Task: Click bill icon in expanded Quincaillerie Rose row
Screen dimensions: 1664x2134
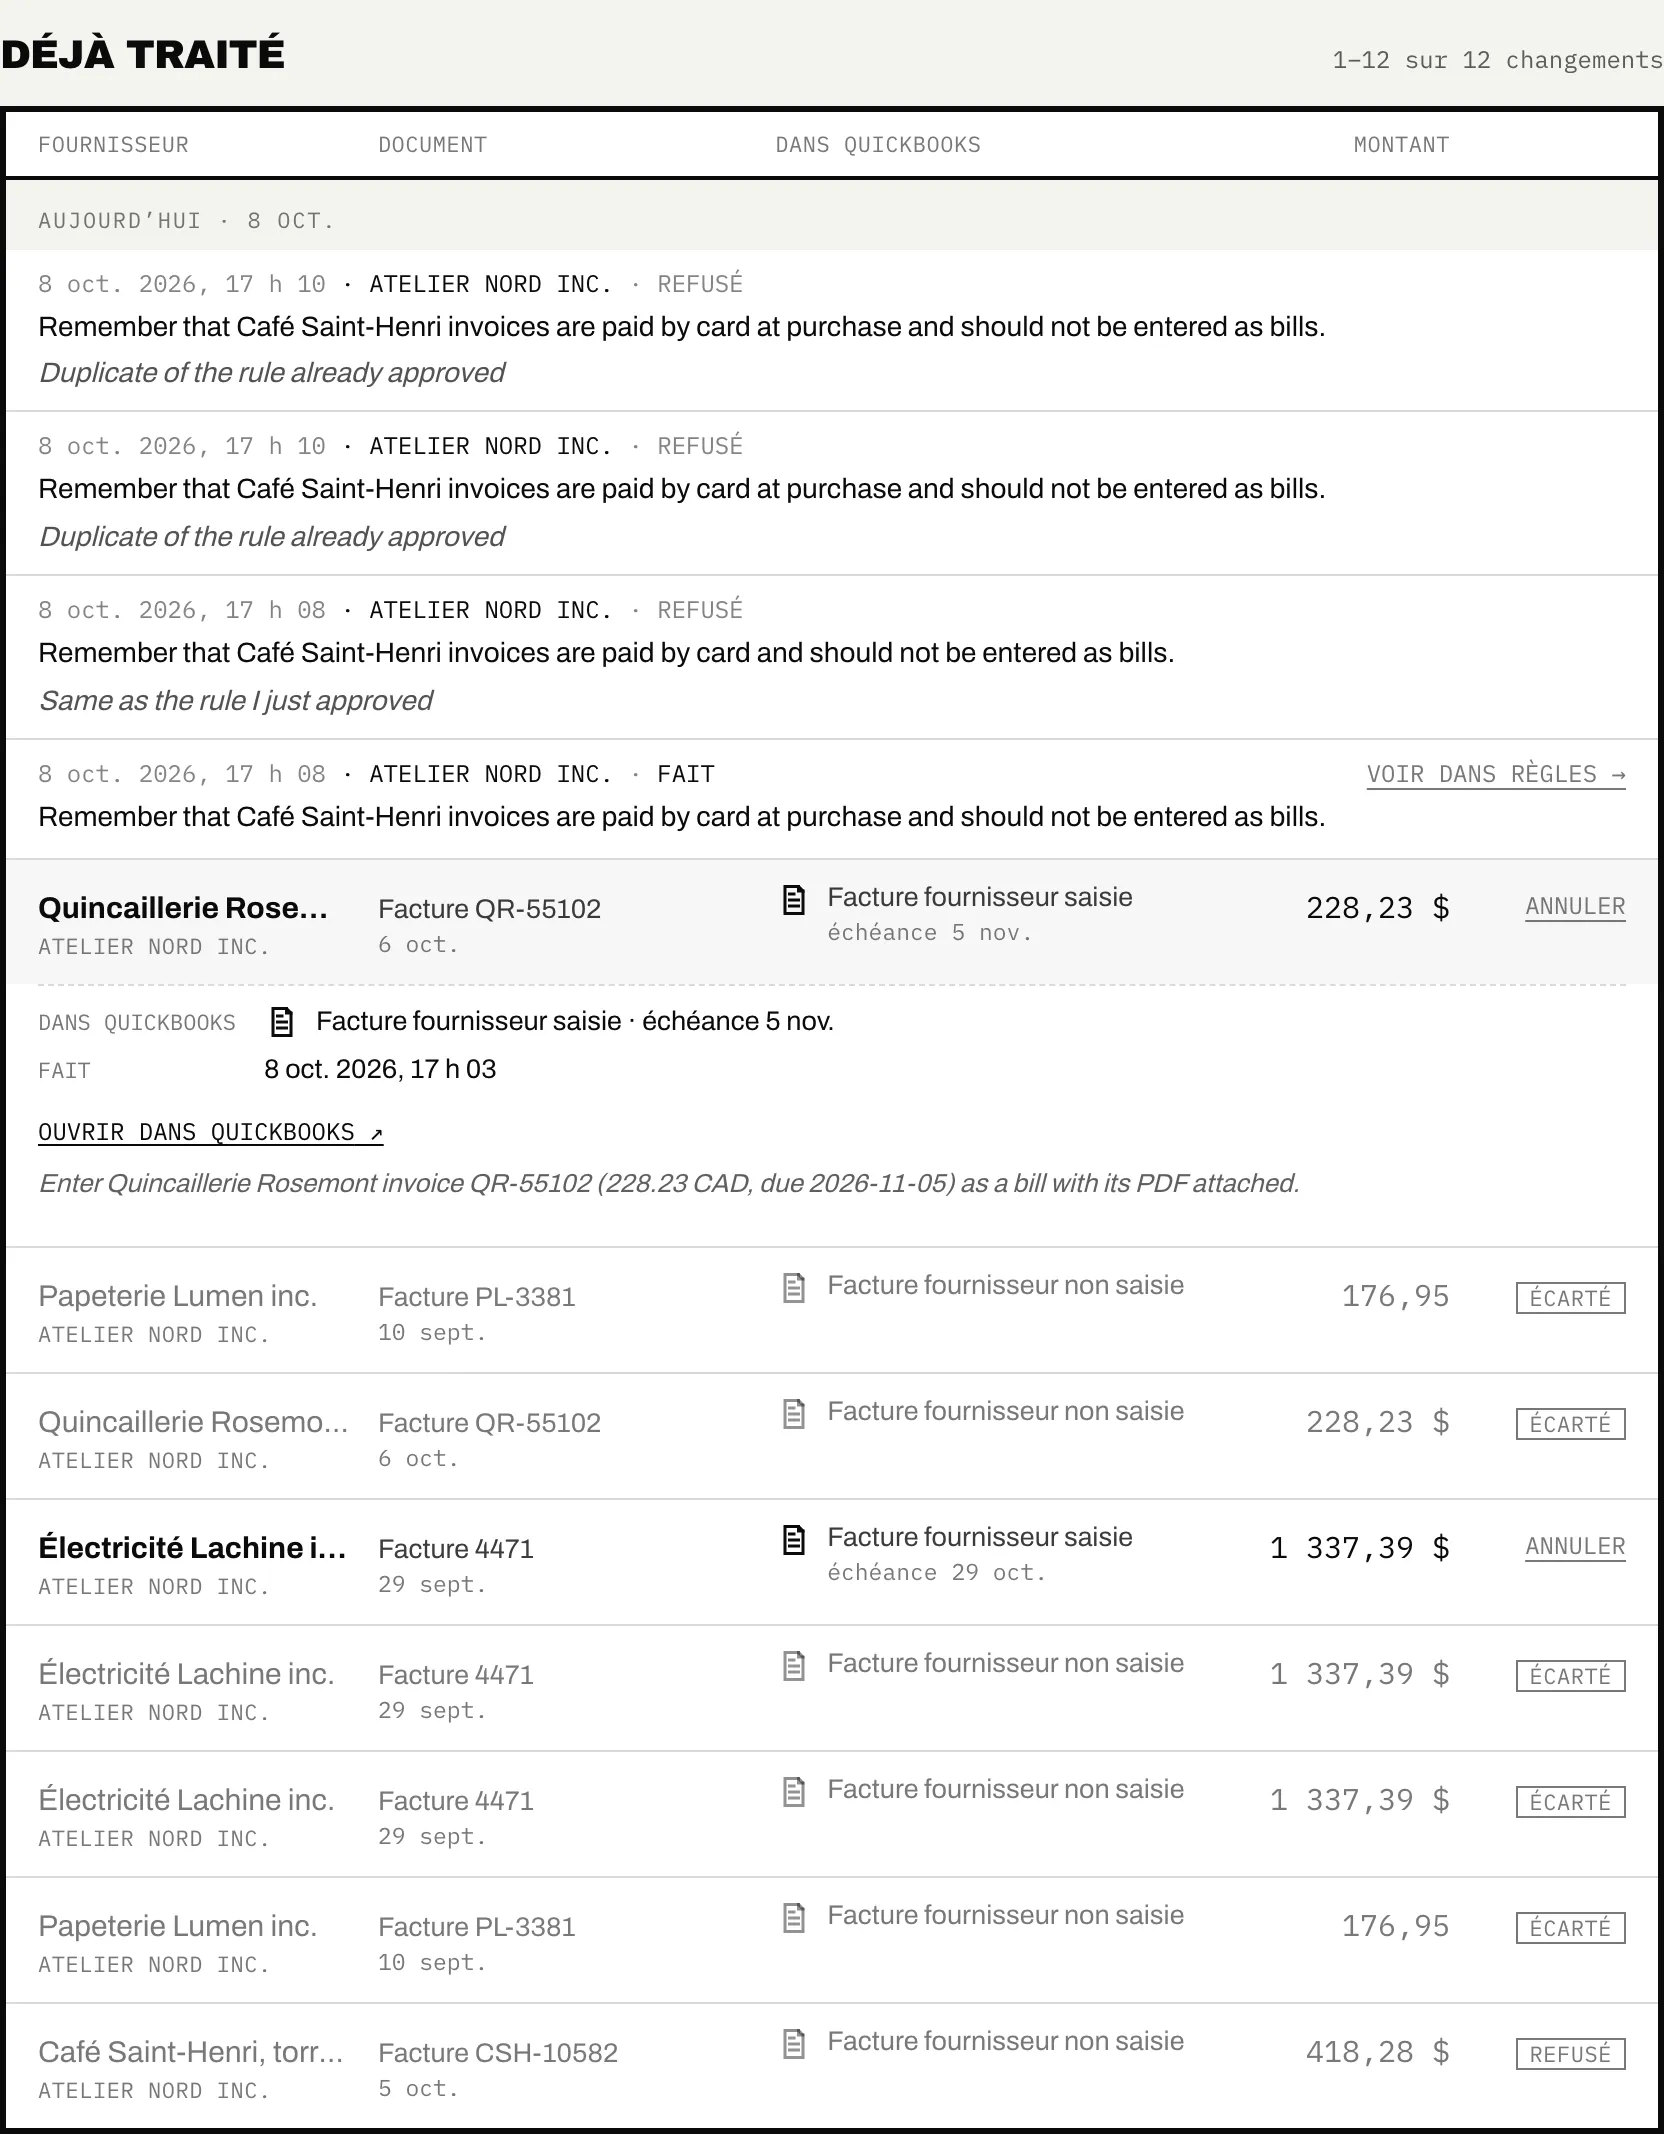Action: [x=793, y=900]
